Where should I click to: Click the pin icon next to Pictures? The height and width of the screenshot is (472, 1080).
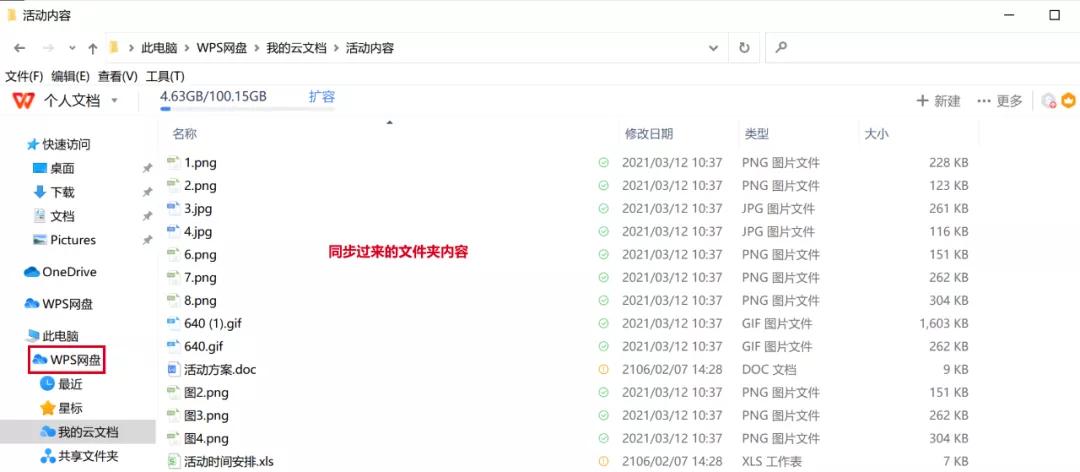click(x=147, y=240)
